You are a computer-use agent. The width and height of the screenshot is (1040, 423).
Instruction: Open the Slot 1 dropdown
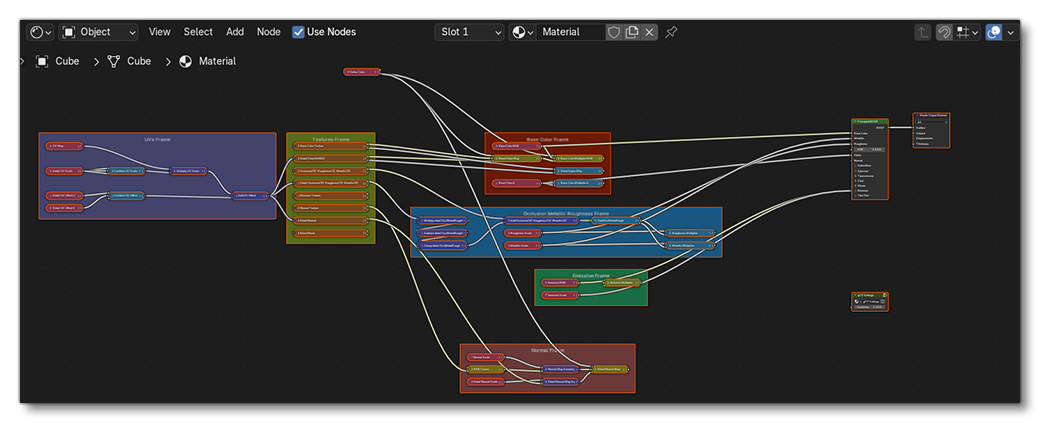pyautogui.click(x=469, y=32)
